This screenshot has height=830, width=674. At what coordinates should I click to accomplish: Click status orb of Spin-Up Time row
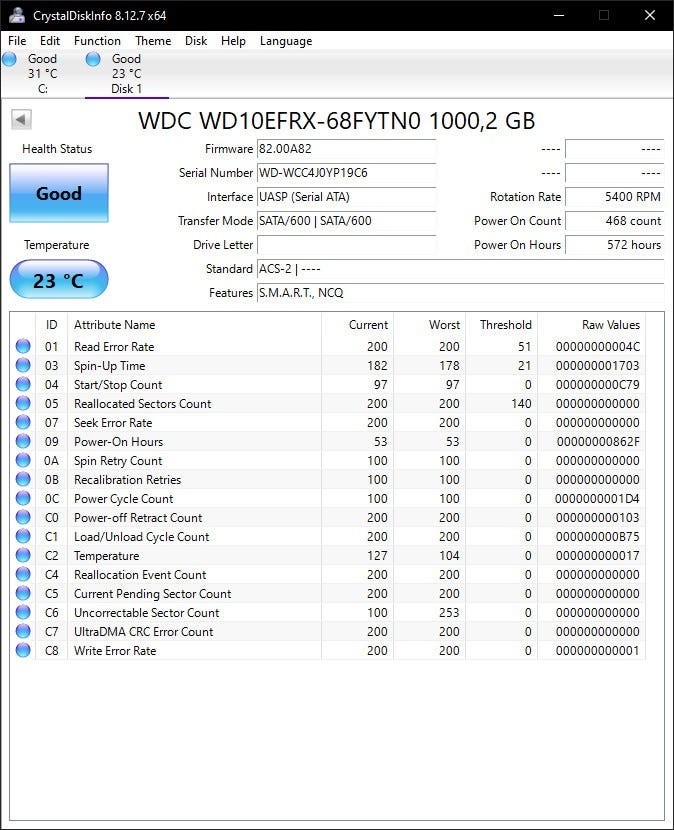click(23, 365)
